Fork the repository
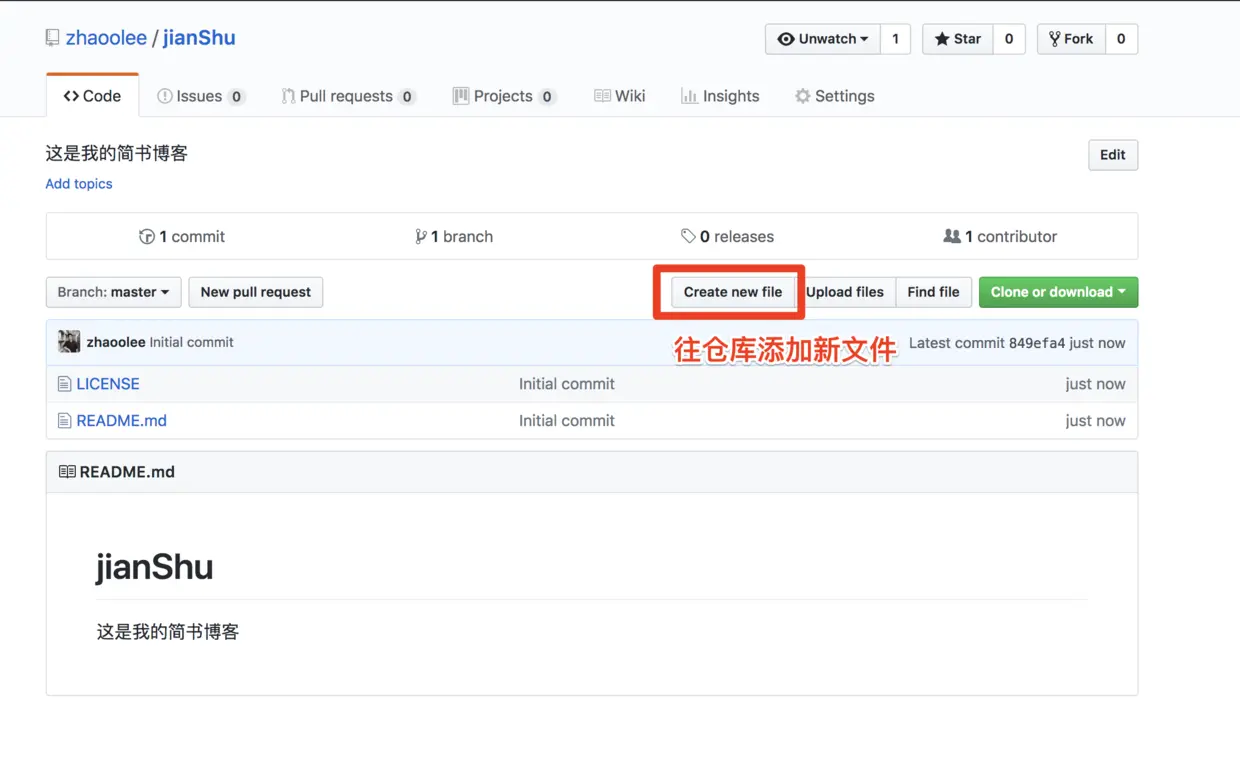Viewport: 1240px width, 763px height. (1071, 39)
